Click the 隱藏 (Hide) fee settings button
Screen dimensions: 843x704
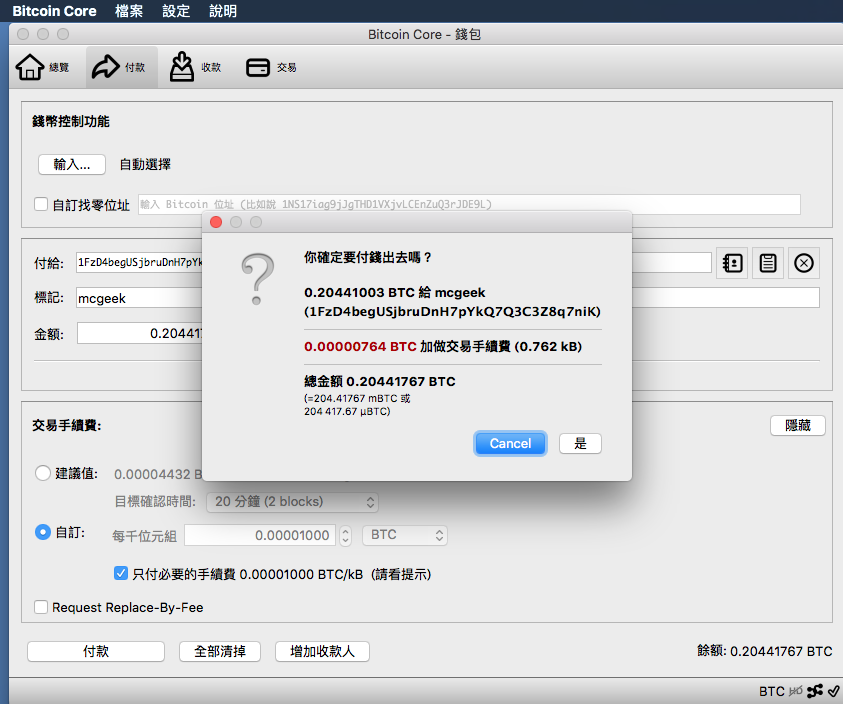click(798, 425)
